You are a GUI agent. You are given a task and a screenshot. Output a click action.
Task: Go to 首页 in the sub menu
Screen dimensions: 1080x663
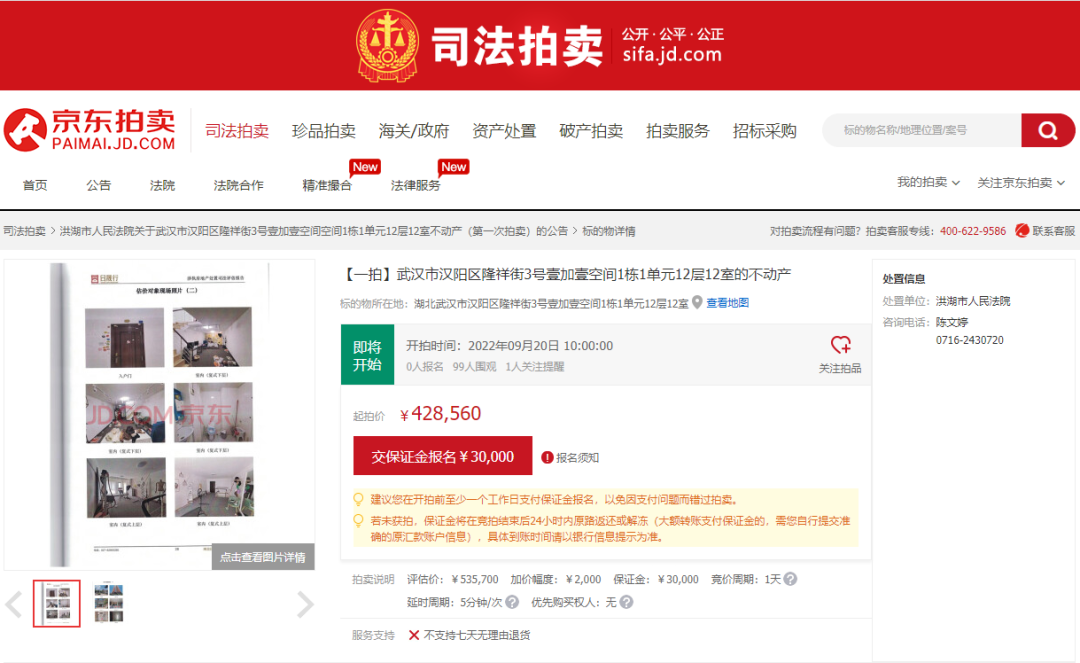point(35,185)
